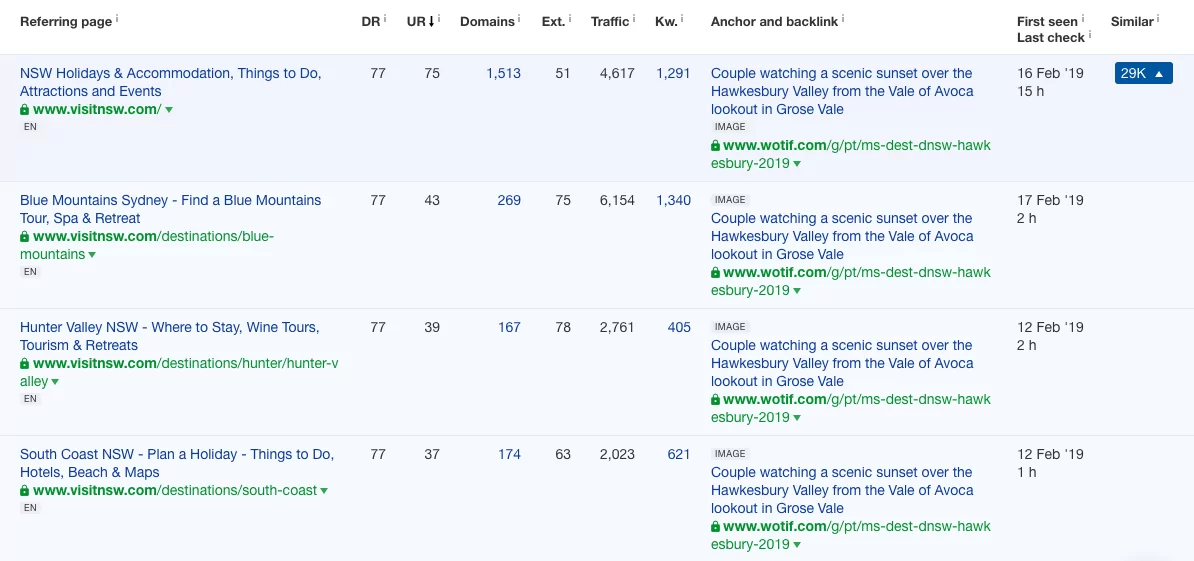Open Hunter Valley NSW referring page title
This screenshot has width=1194, height=561.
coord(169,336)
